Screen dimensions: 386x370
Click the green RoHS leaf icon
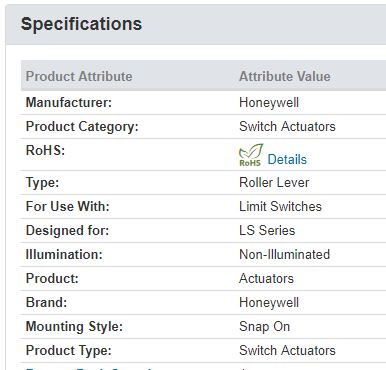click(251, 155)
